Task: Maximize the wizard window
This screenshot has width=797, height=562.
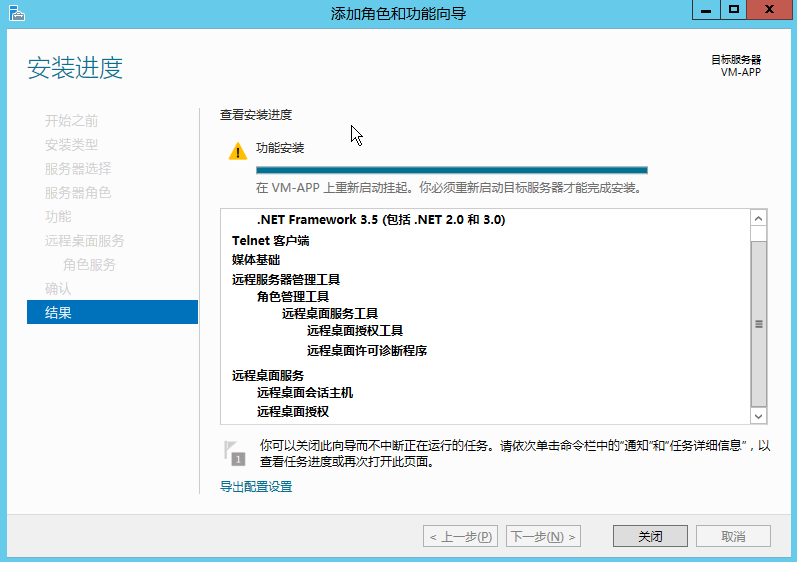Action: pyautogui.click(x=734, y=10)
